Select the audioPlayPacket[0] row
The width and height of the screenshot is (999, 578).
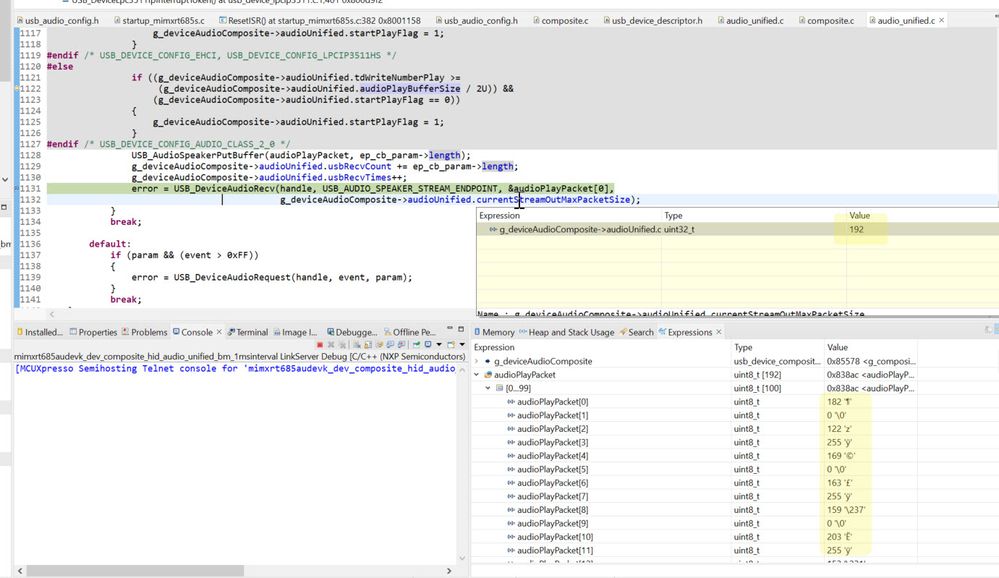694,401
